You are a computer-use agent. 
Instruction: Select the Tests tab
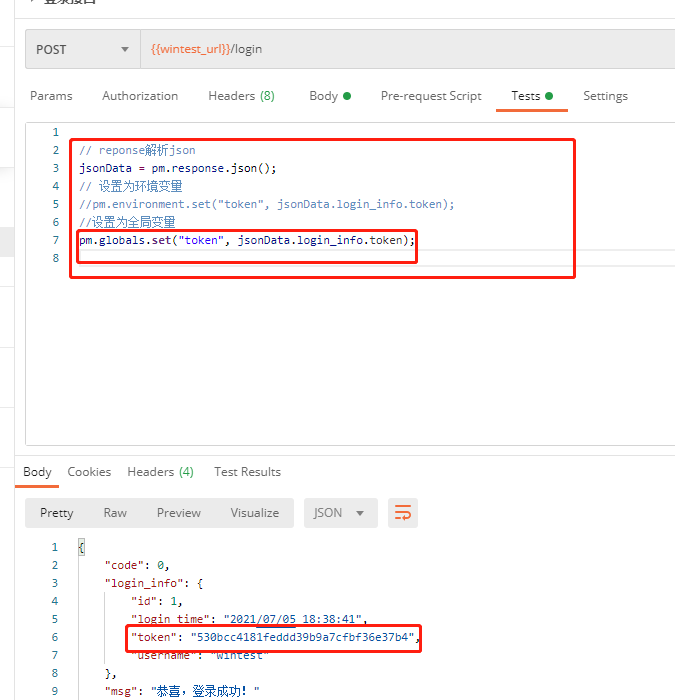pos(532,96)
